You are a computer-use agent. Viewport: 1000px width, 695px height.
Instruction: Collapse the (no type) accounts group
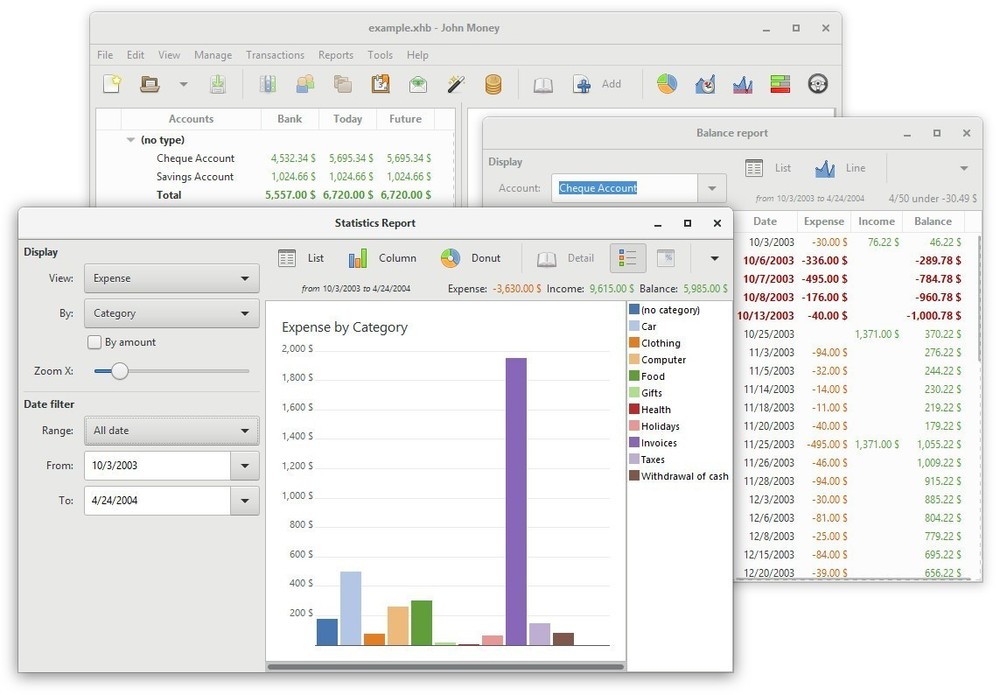(x=130, y=139)
